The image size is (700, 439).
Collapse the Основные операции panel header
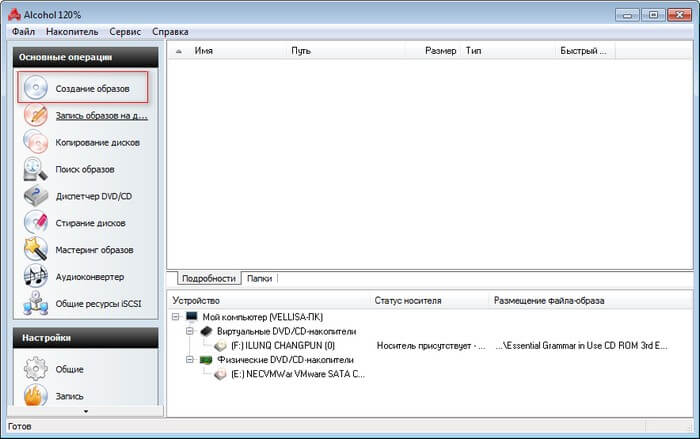click(x=85, y=57)
